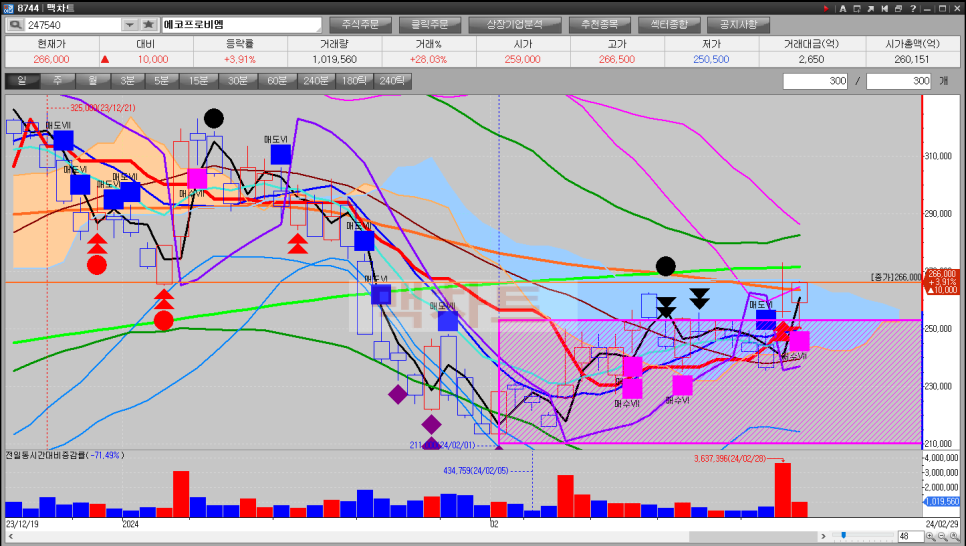Click the 시가총액(억) value 260,151
Viewport: 966px width, 546px height.
click(x=912, y=59)
